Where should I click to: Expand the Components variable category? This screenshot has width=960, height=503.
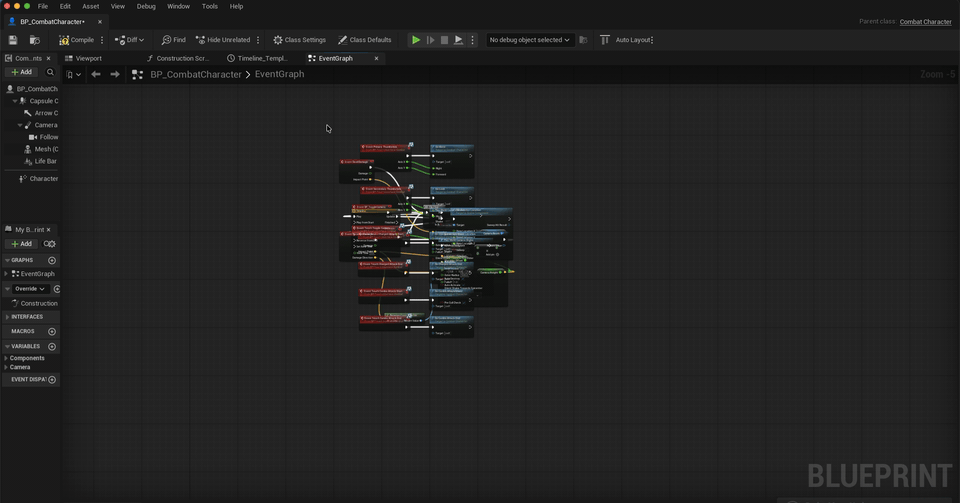(x=6, y=358)
